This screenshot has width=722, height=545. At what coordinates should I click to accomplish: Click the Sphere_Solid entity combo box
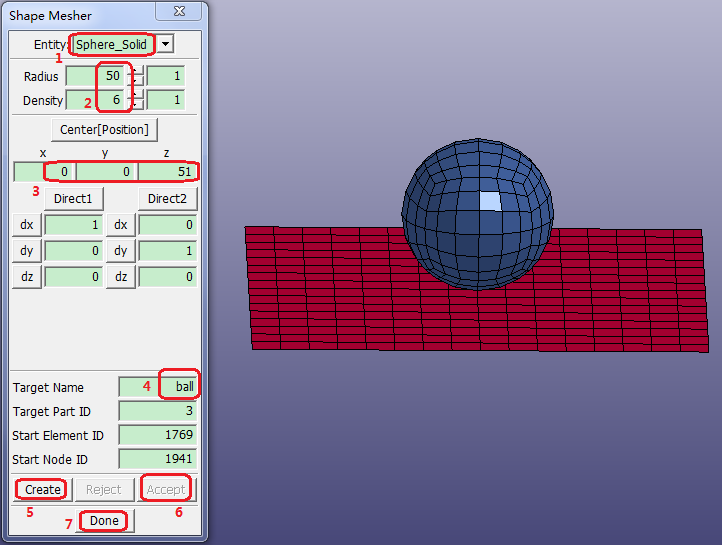tap(111, 44)
